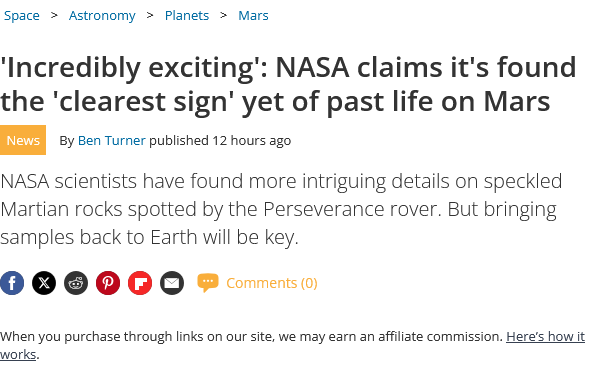Share article on Flipboard
602x371 pixels.
(x=140, y=283)
